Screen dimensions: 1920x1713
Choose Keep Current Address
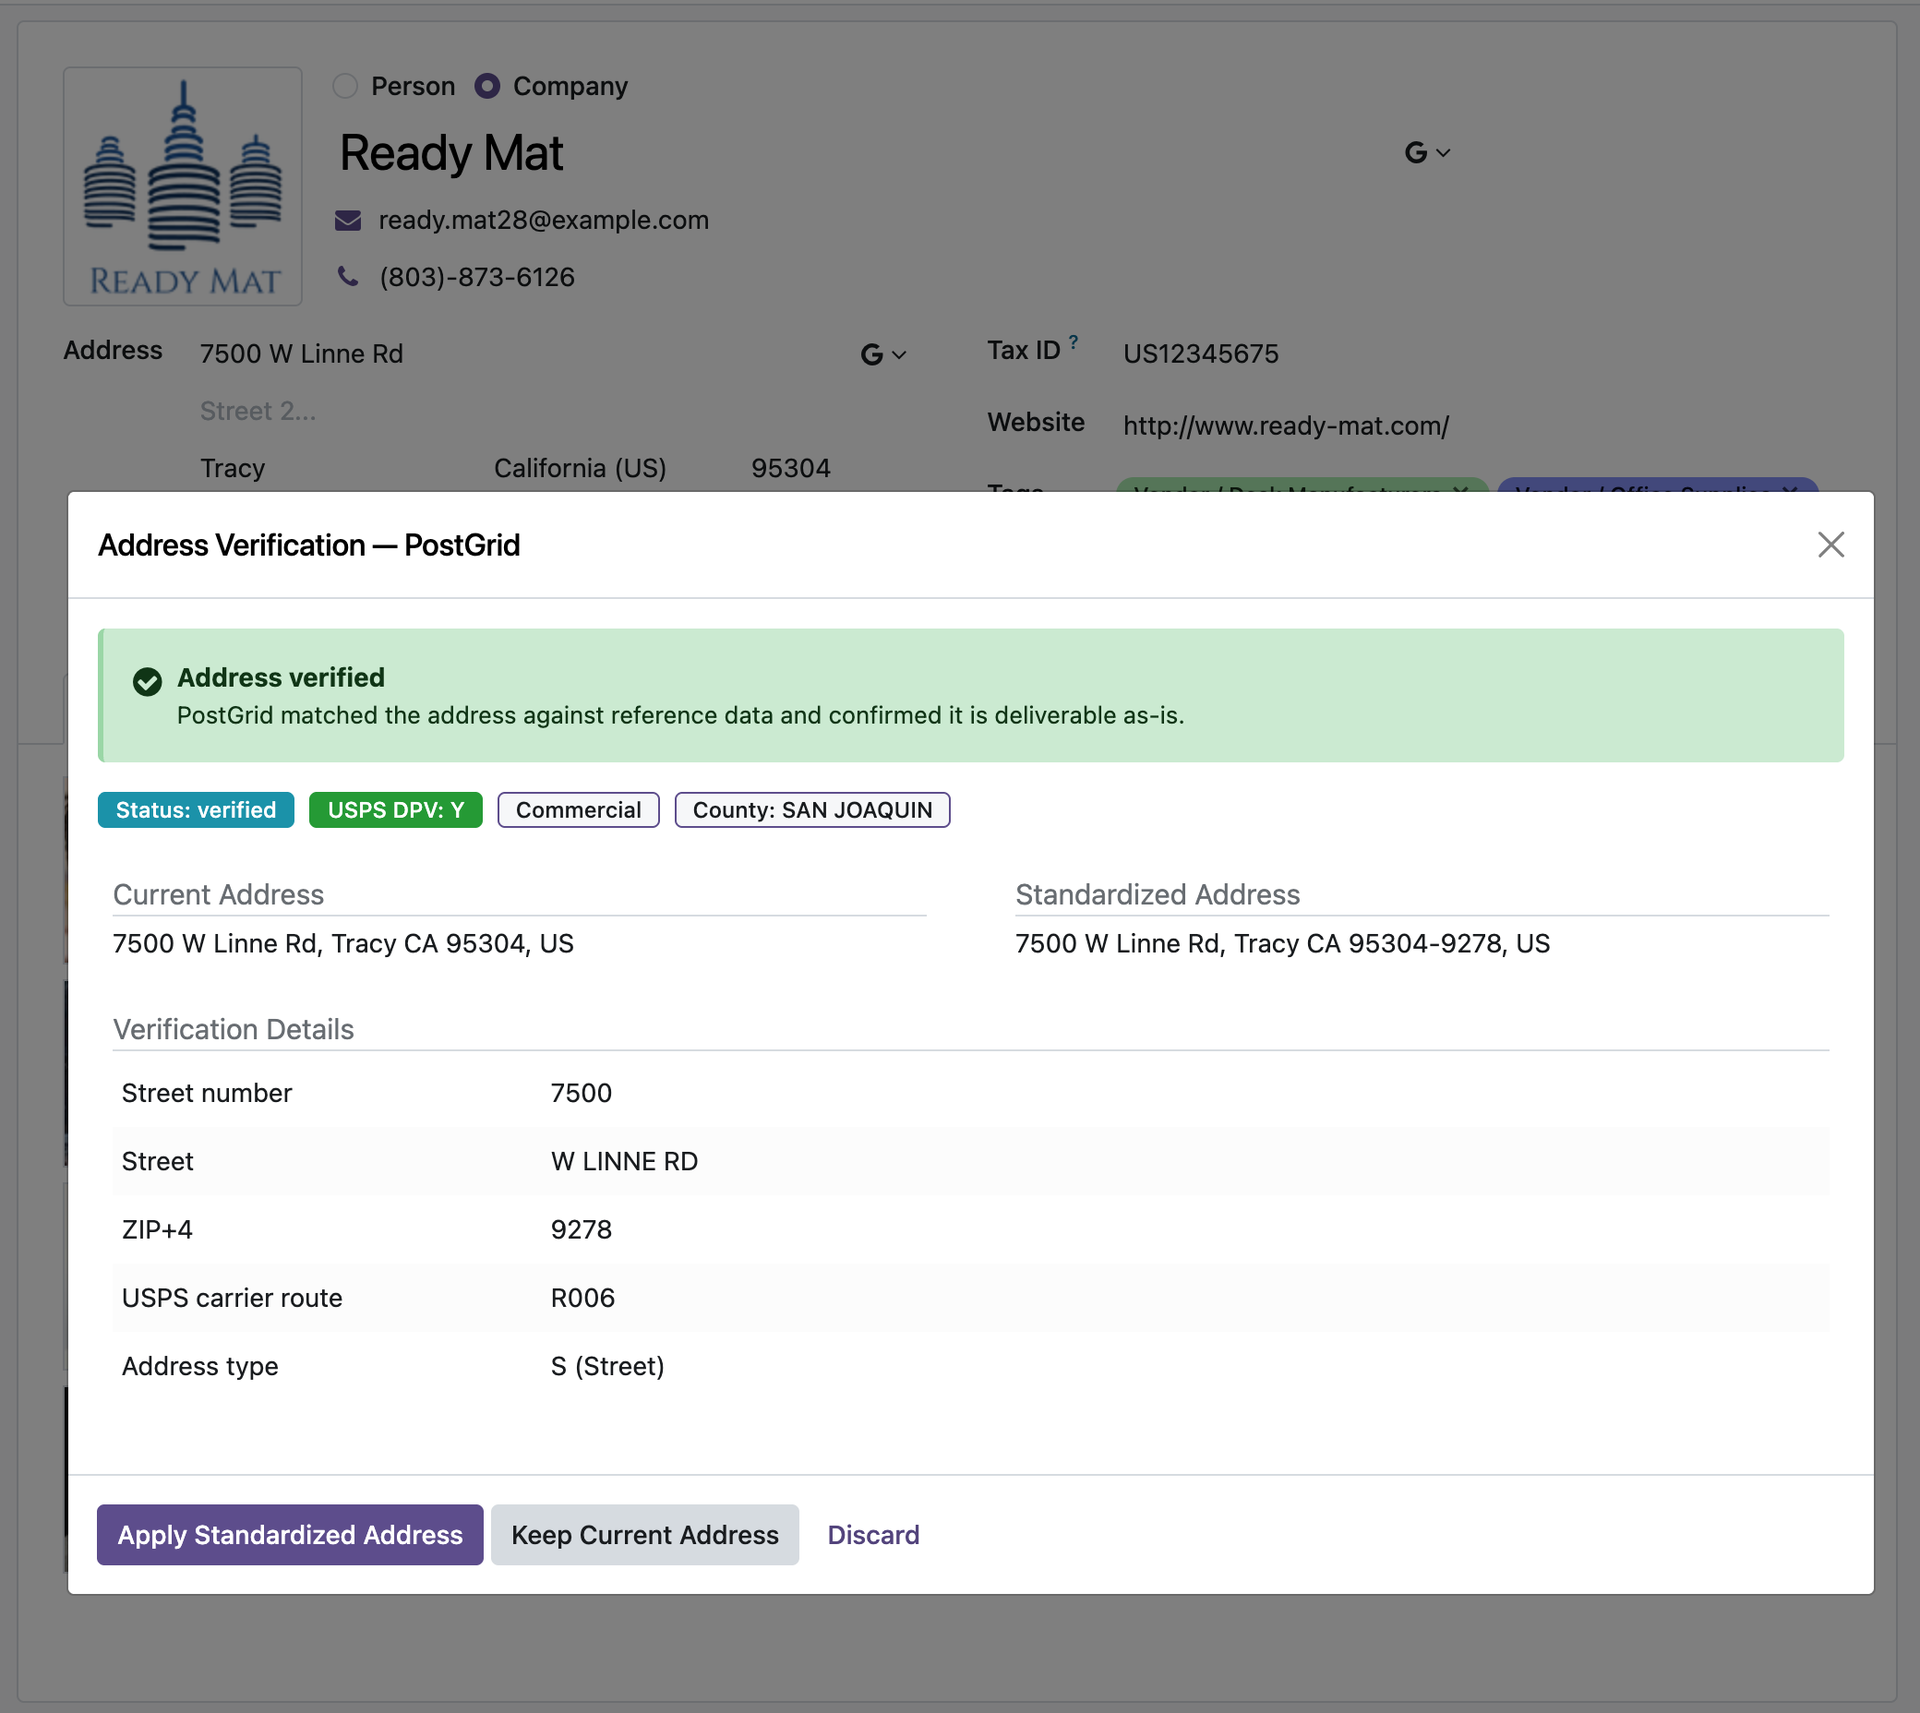pyautogui.click(x=645, y=1535)
